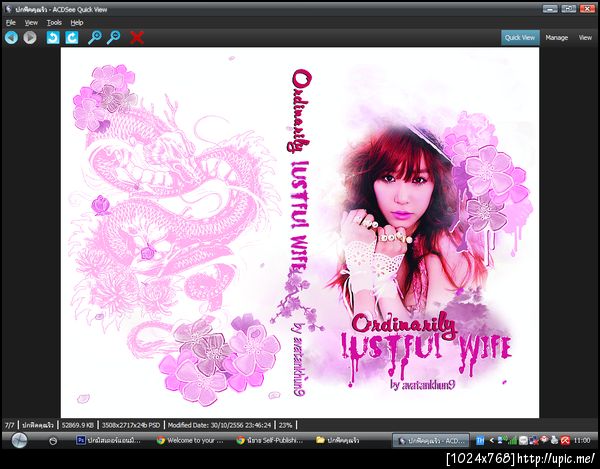Click the 52869.9 KB file size entry

(x=78, y=425)
